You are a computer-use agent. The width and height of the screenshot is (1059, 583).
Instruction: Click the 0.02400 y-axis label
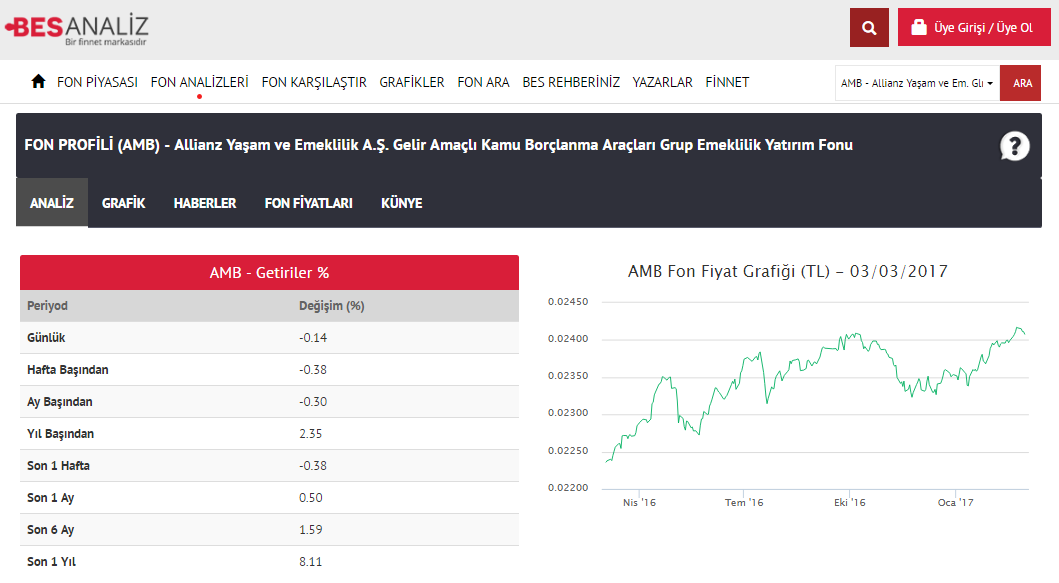[x=568, y=338]
